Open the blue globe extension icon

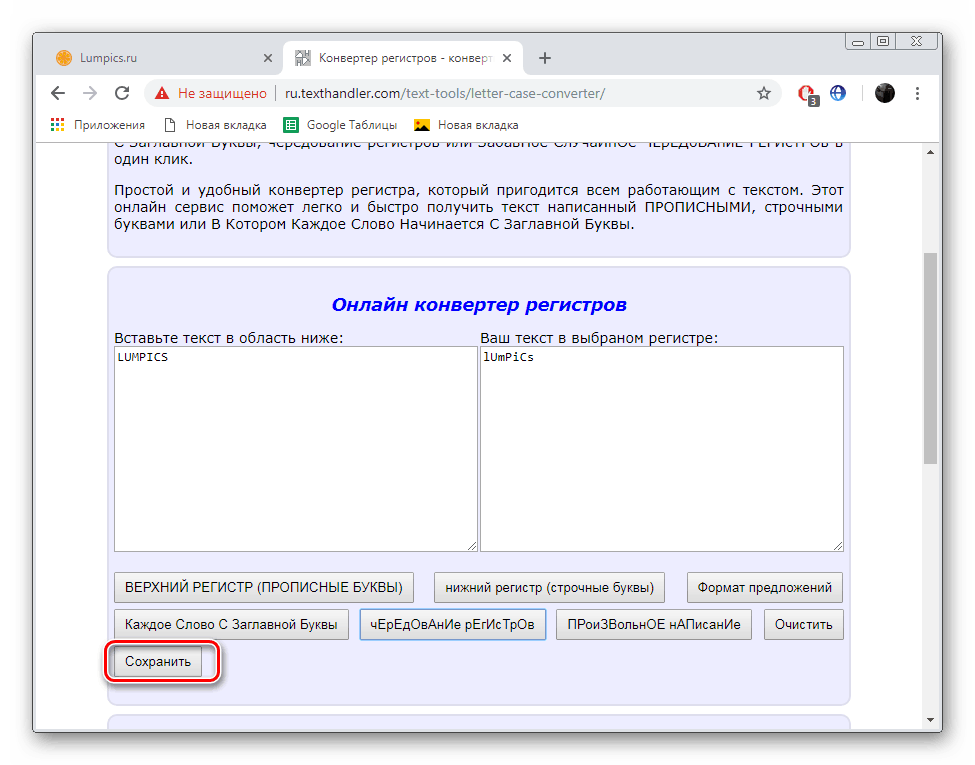838,93
